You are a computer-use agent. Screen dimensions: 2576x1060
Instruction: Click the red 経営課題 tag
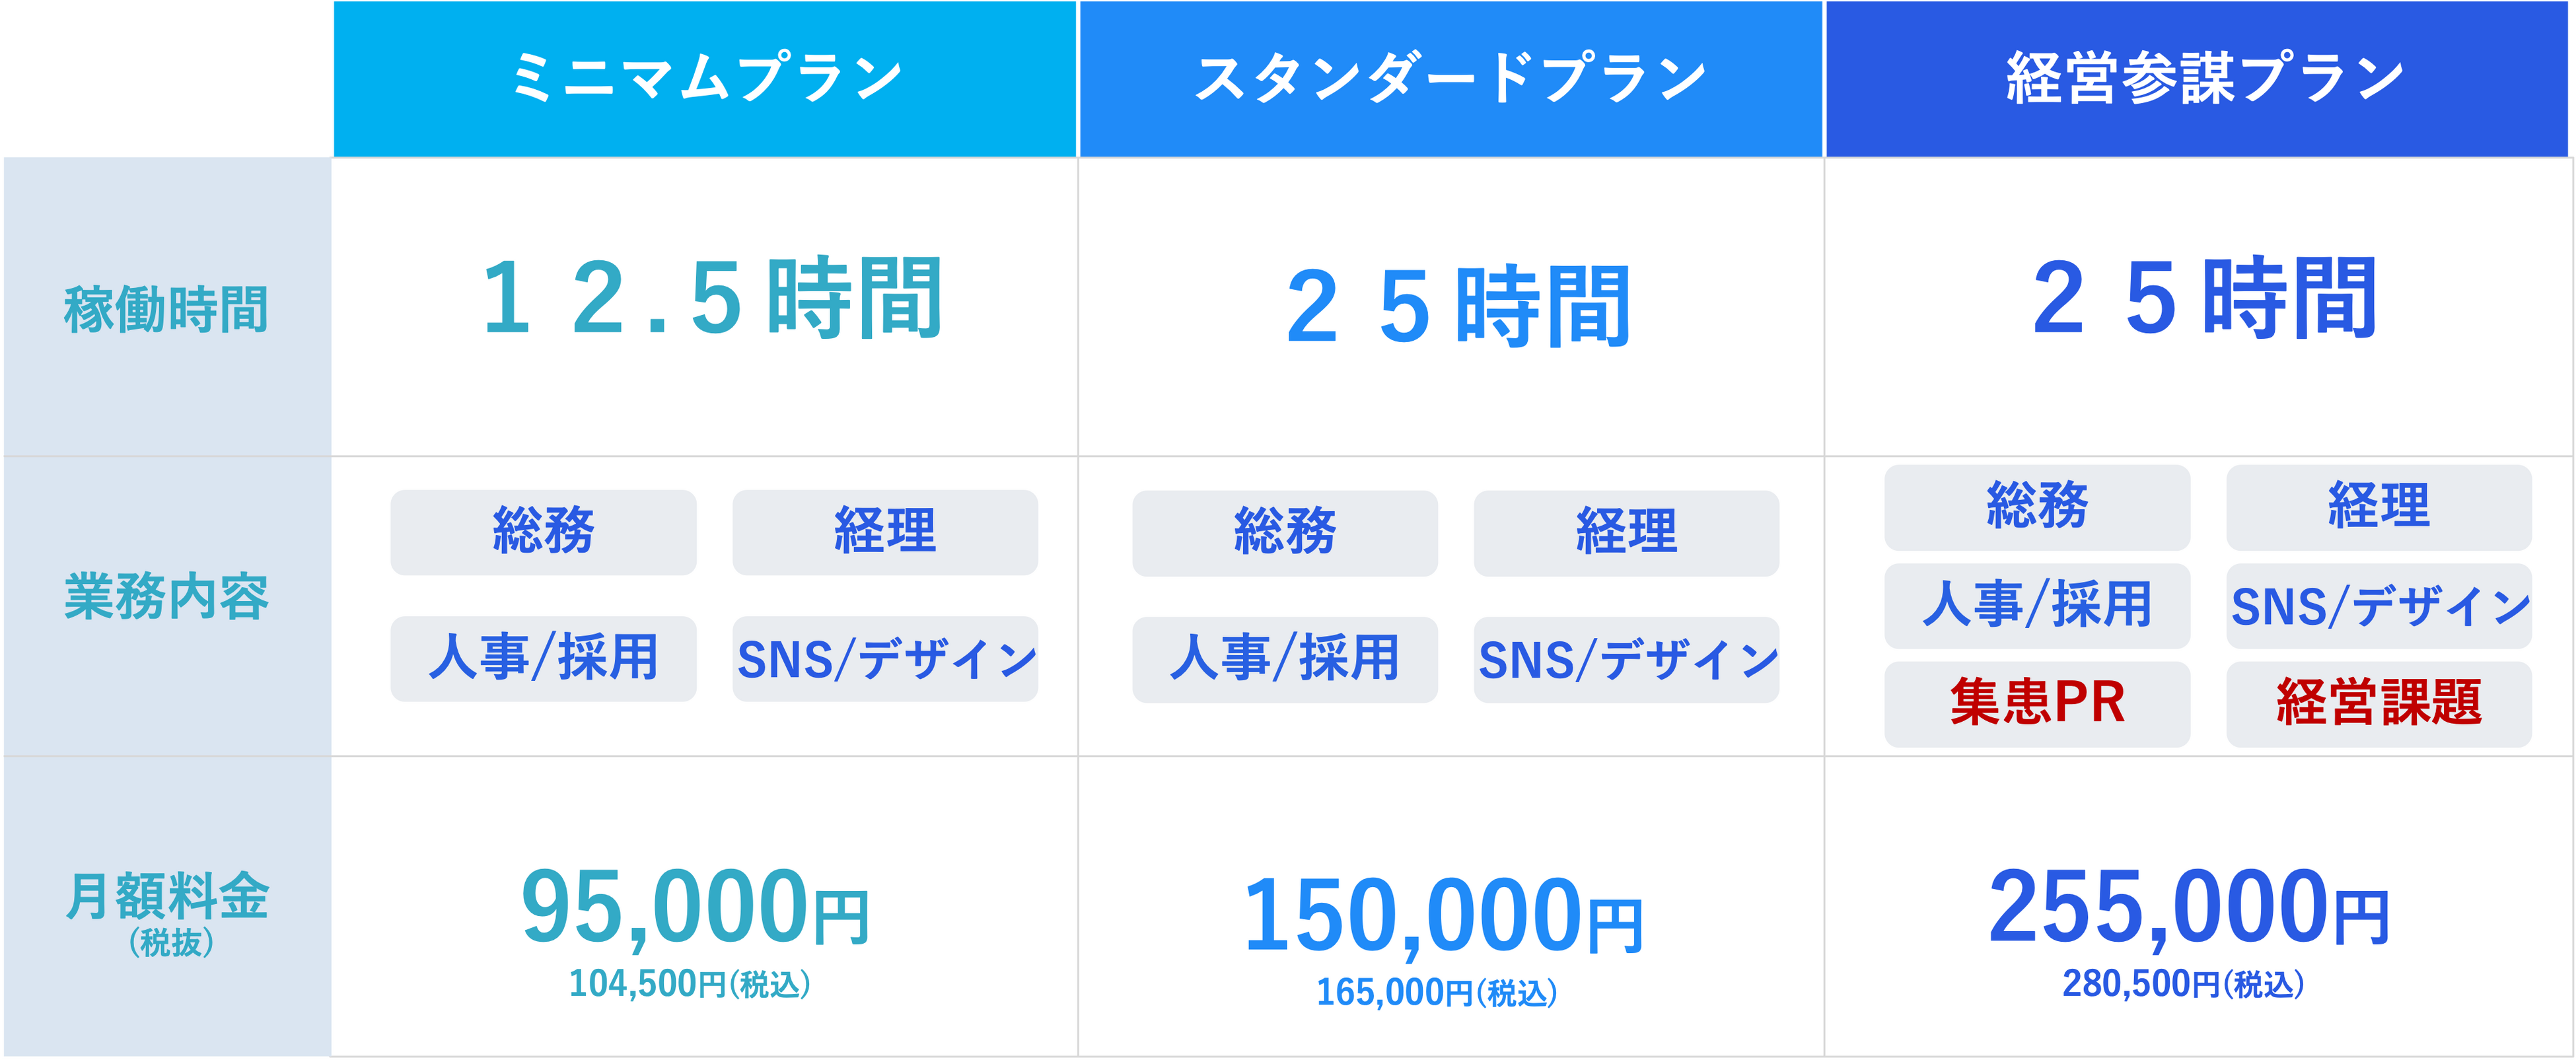tap(2379, 704)
